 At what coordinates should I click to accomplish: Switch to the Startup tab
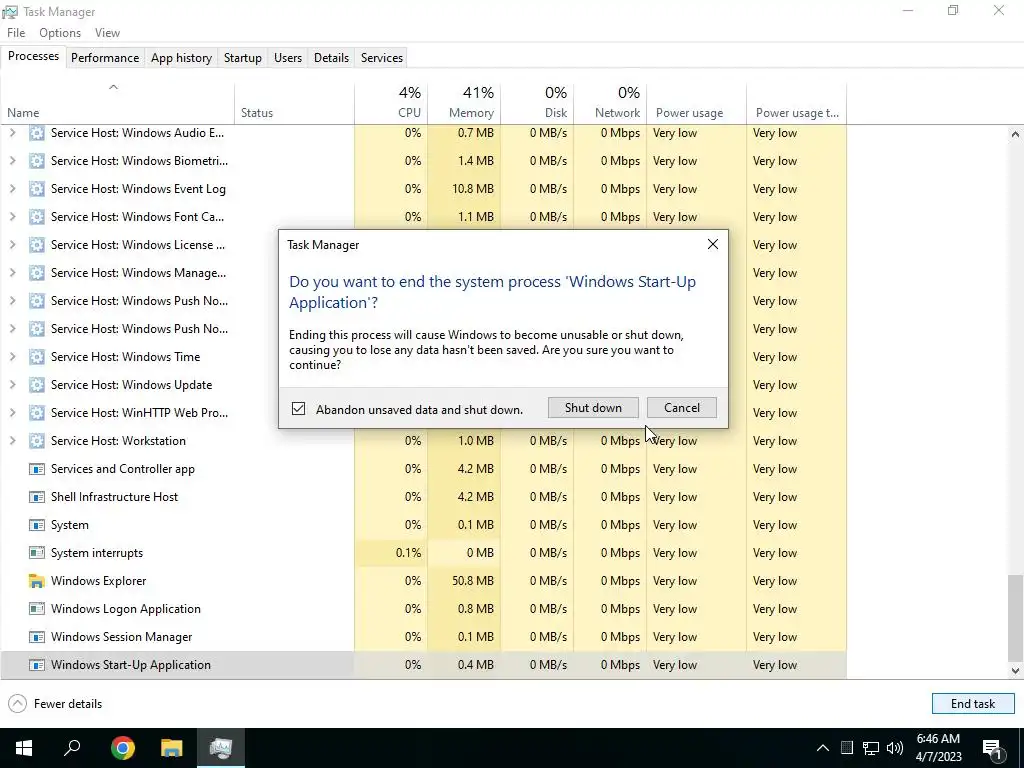pos(242,57)
